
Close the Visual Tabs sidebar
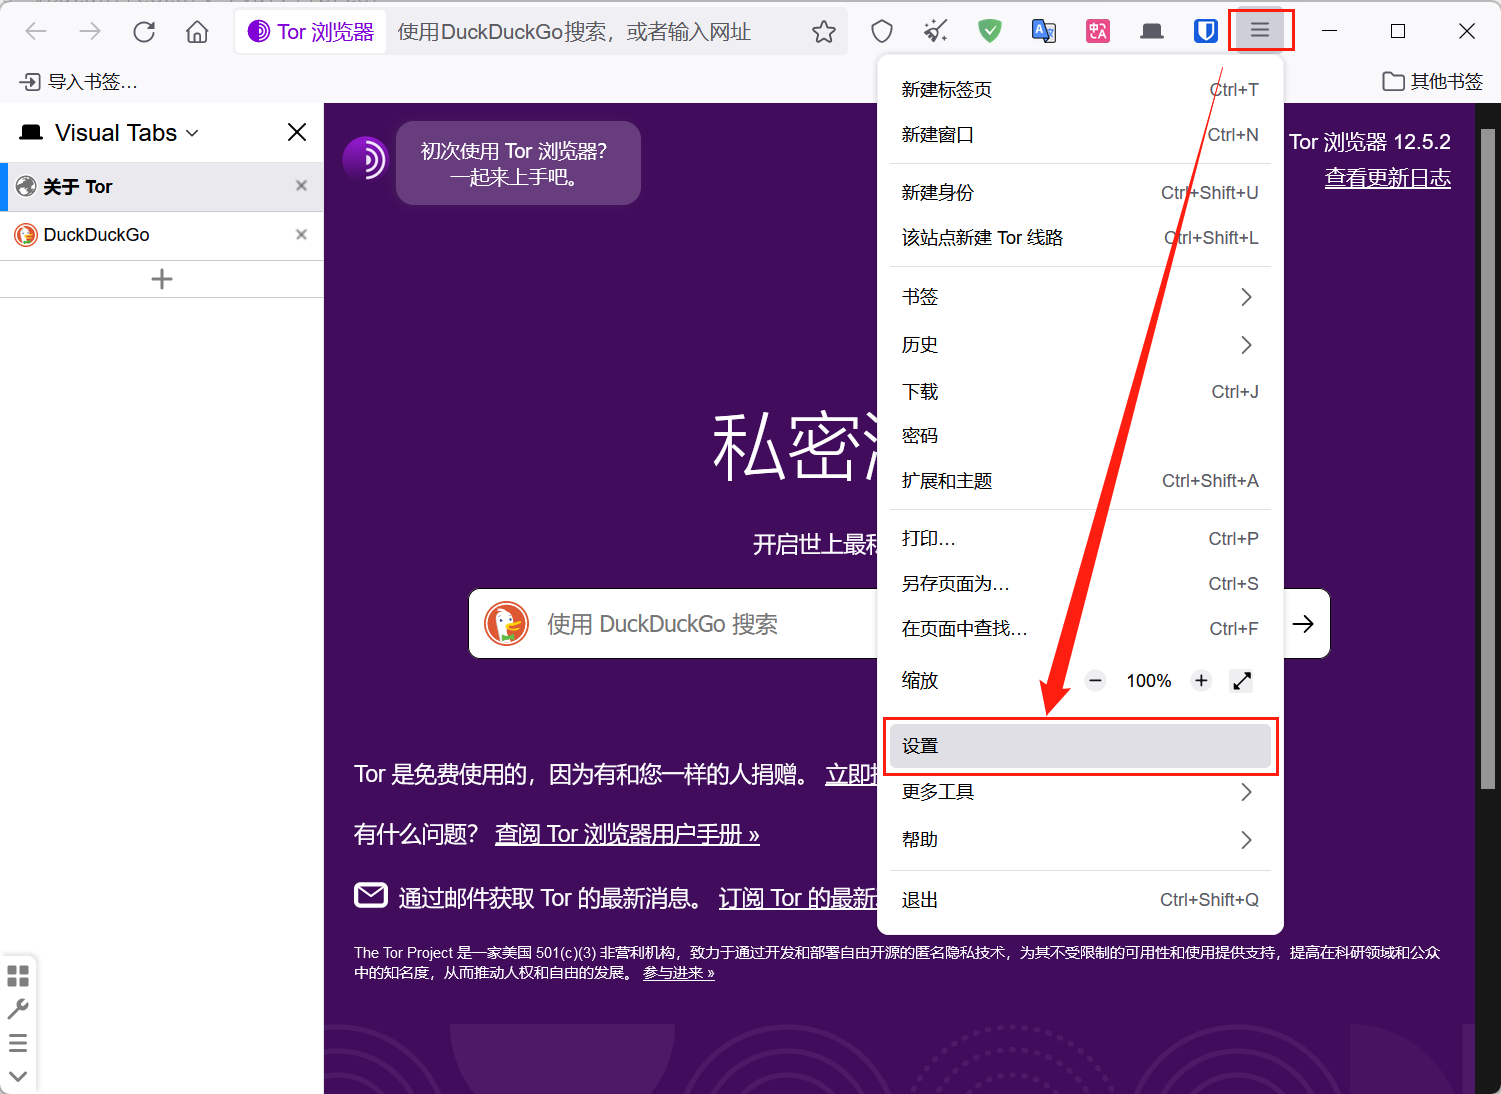point(297,132)
